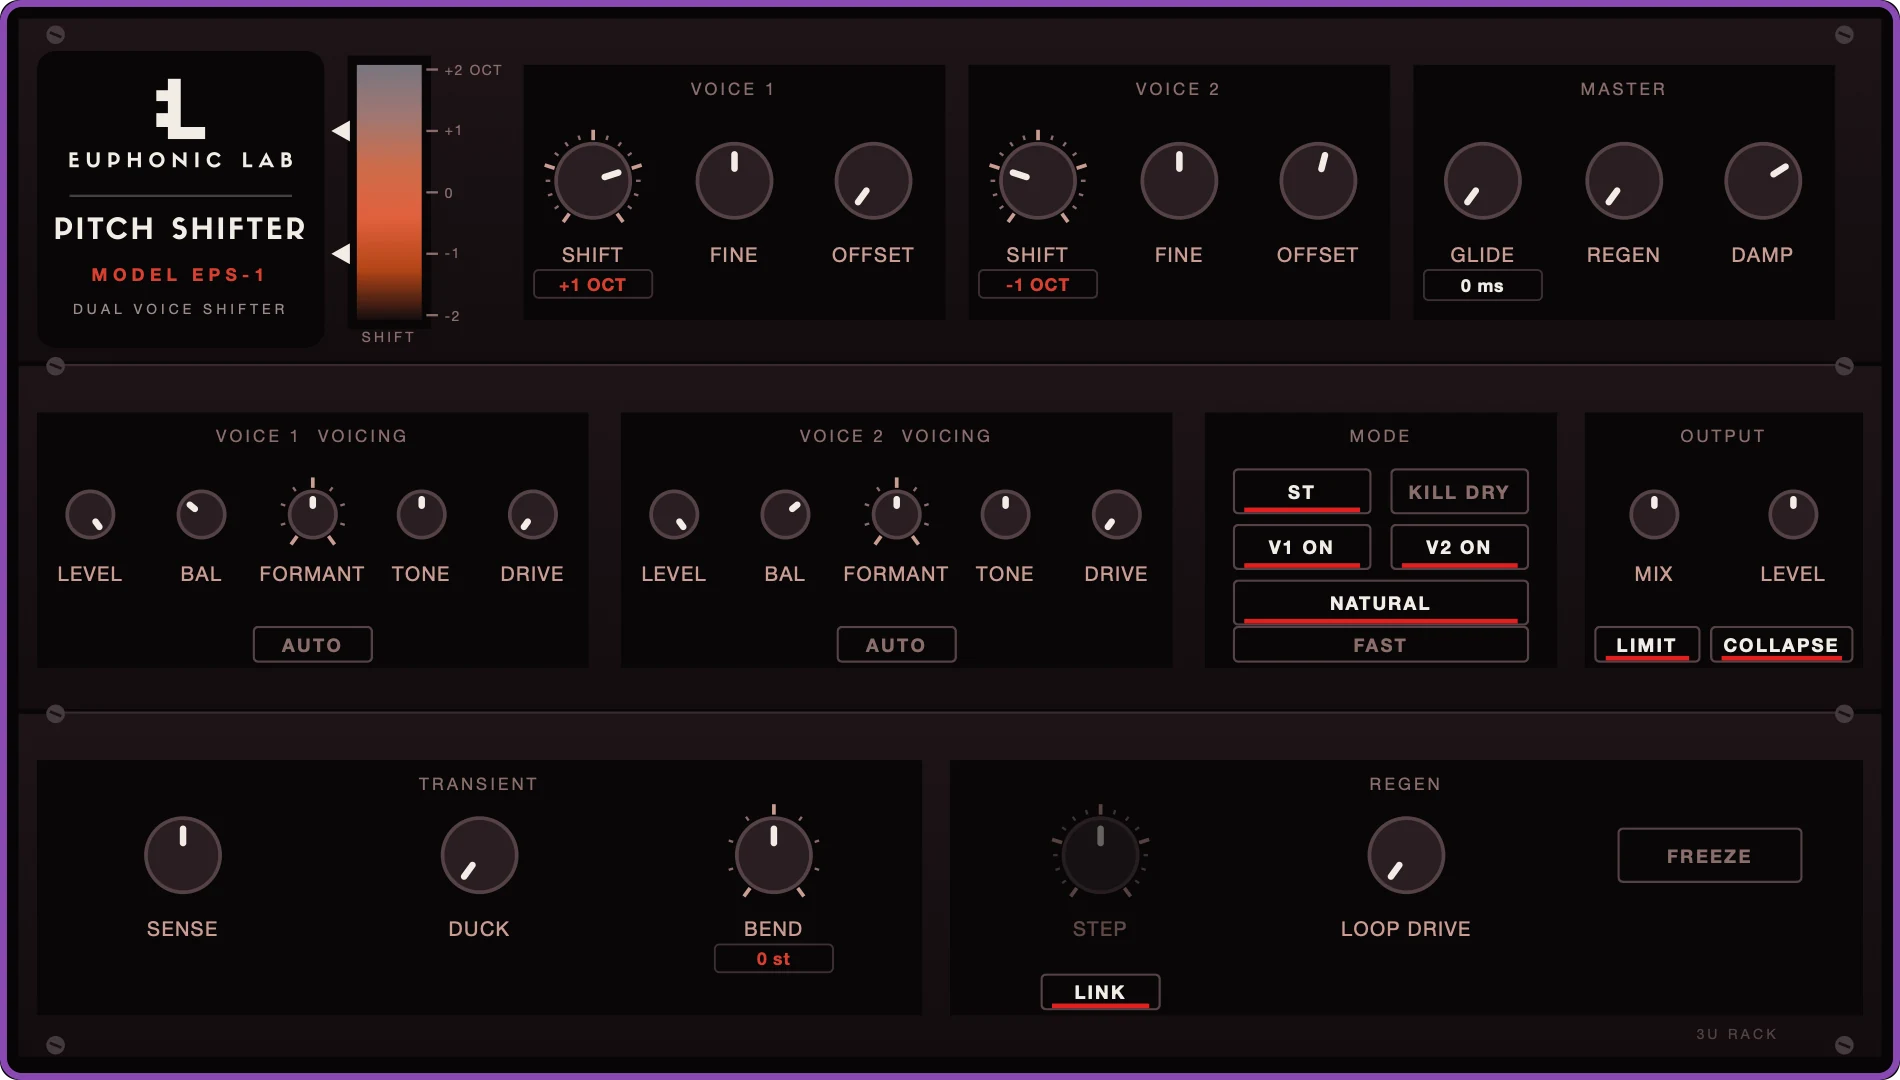Screen dimensions: 1900x1080
Task: Click the Voice 1 Voicing TONE knob
Action: 421,515
